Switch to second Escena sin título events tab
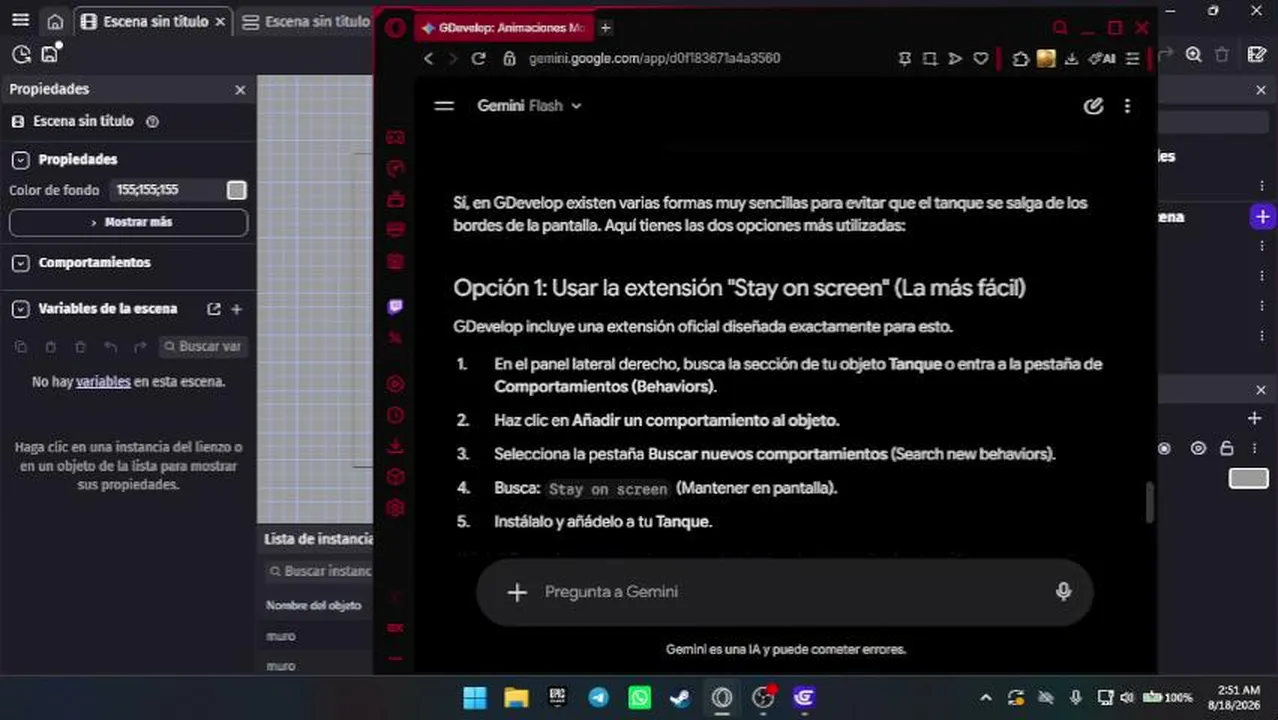Viewport: 1278px width, 720px height. click(x=305, y=21)
